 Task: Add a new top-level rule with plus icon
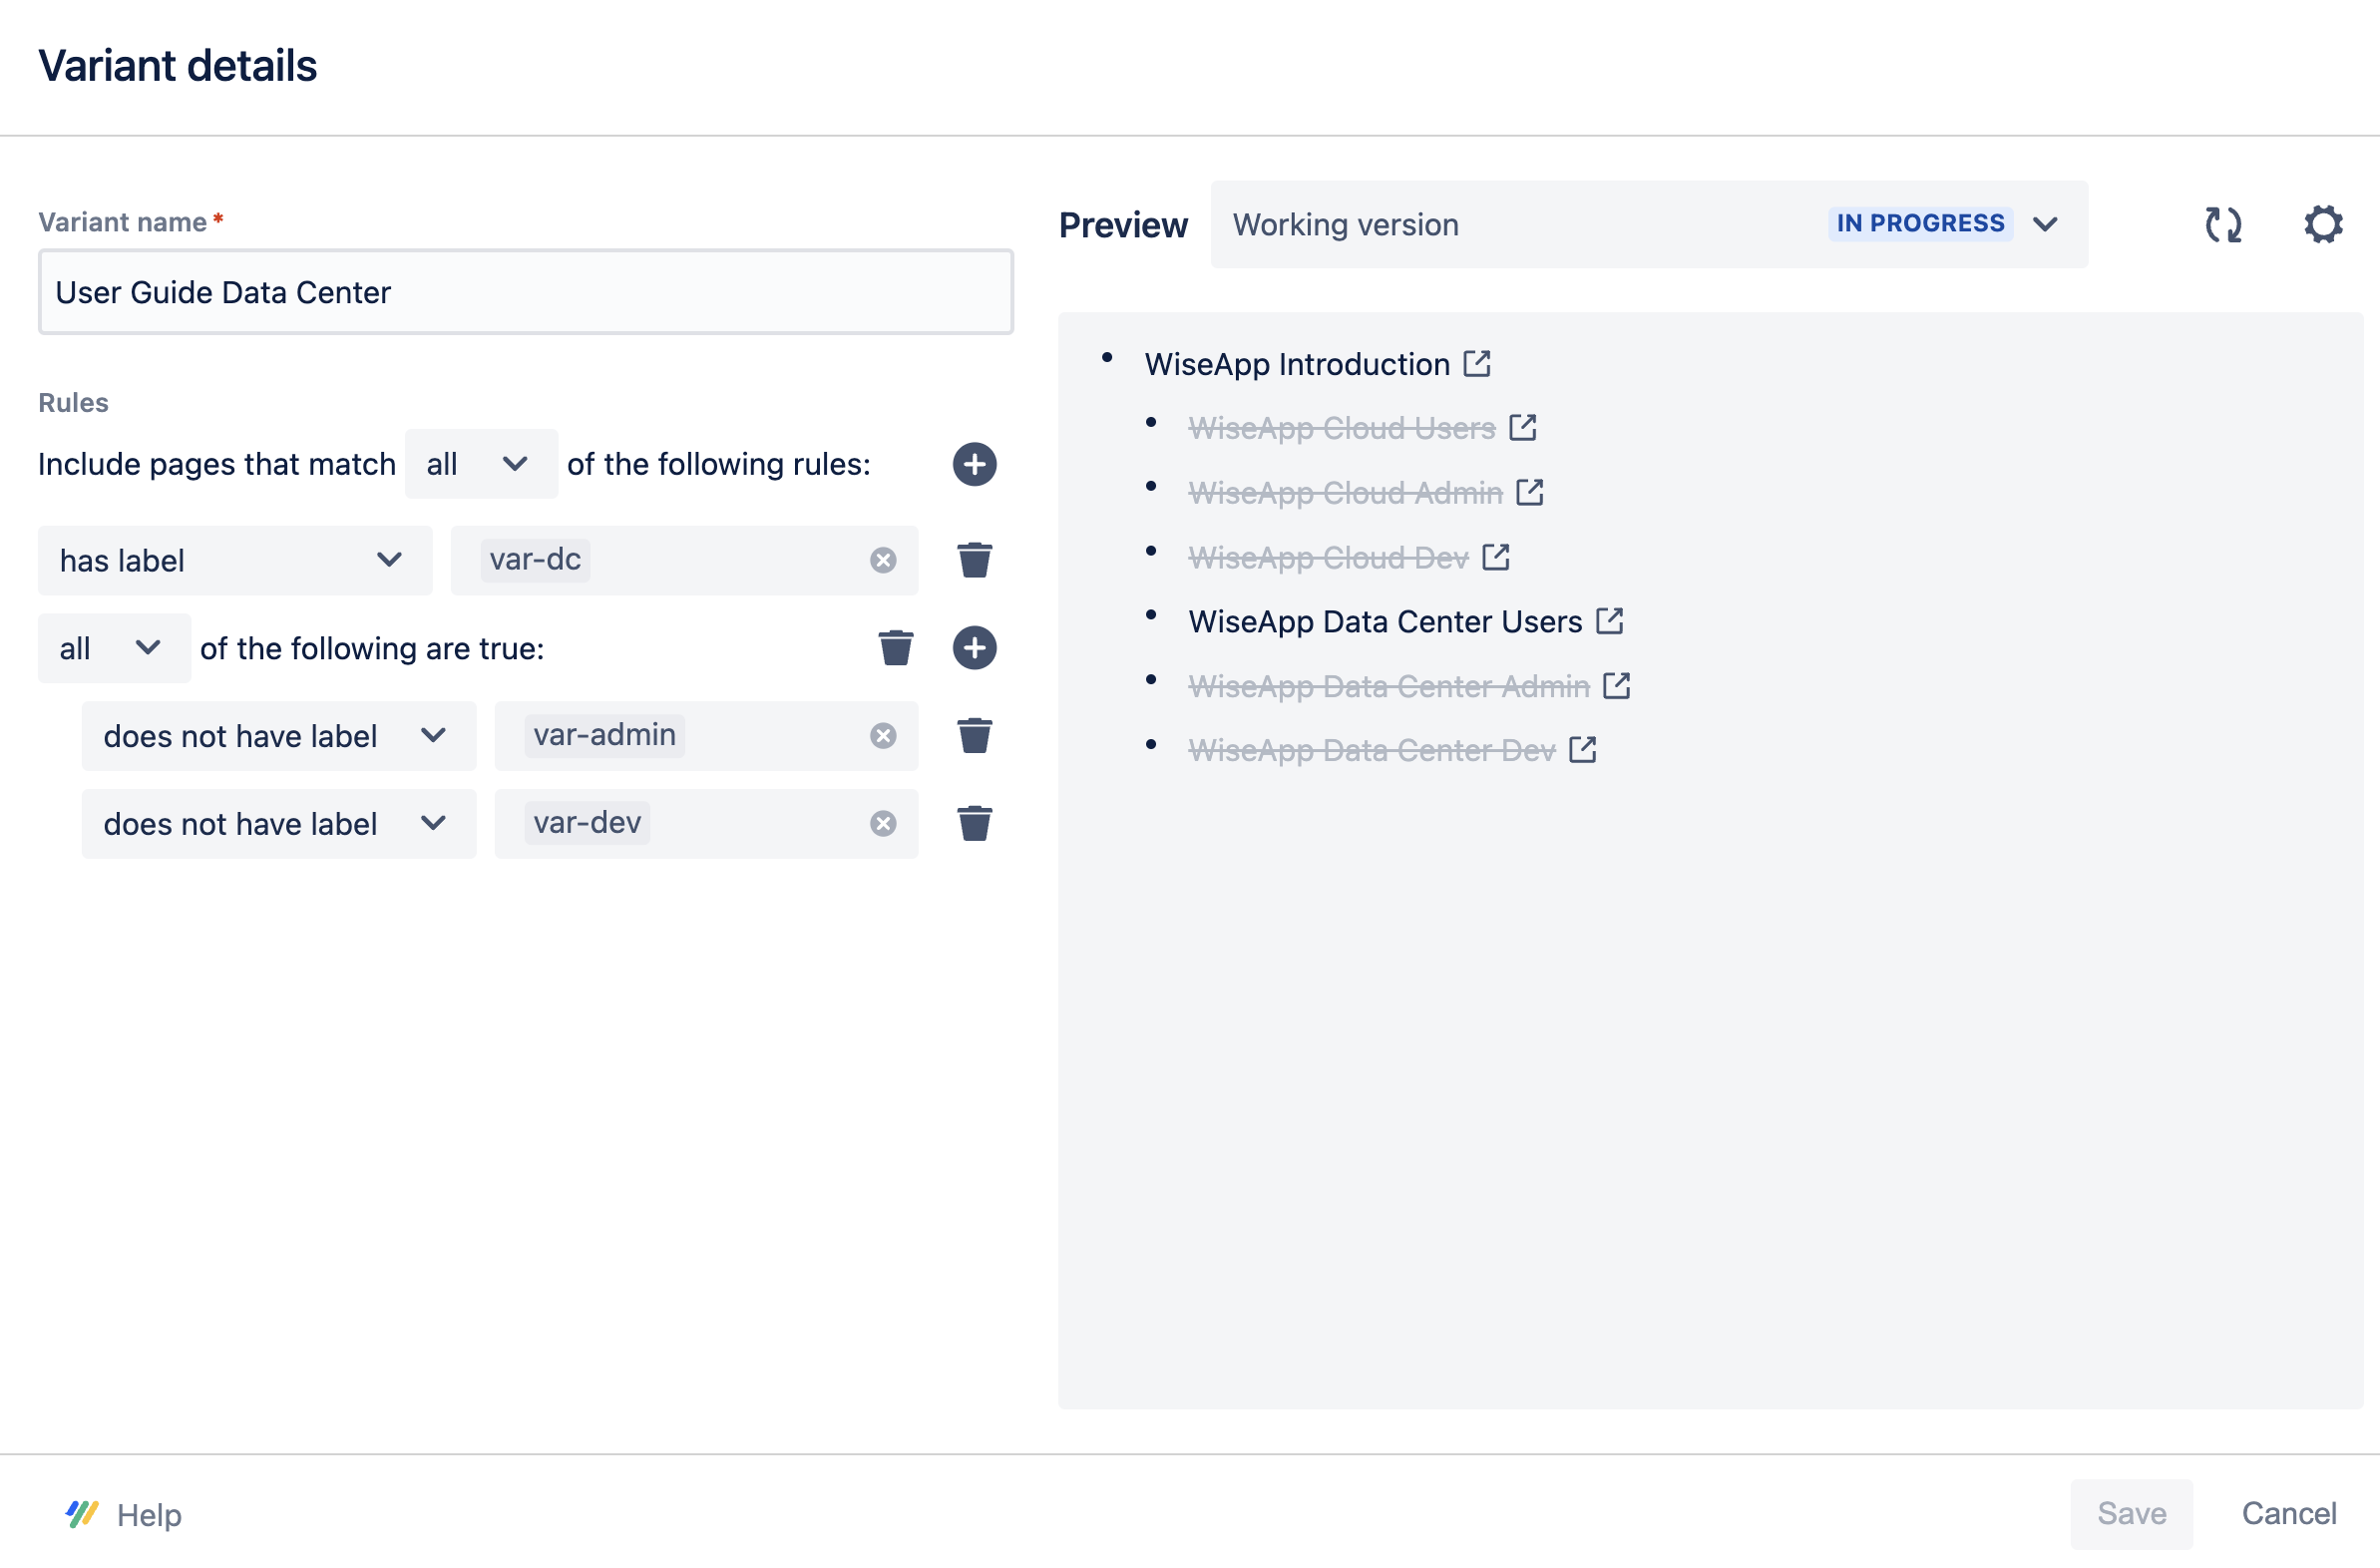[x=974, y=464]
